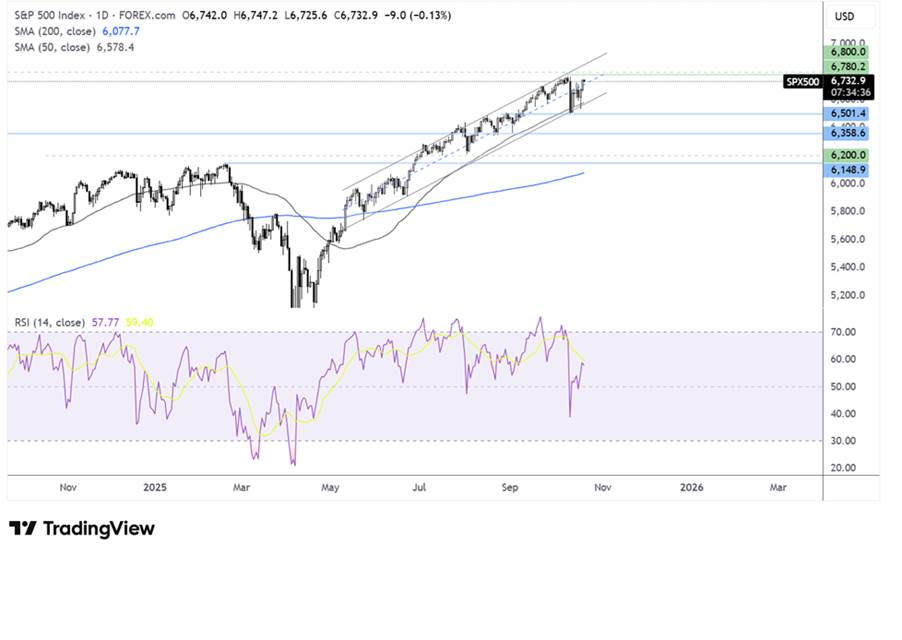Select the green 6,780.2 price level label

[x=848, y=67]
